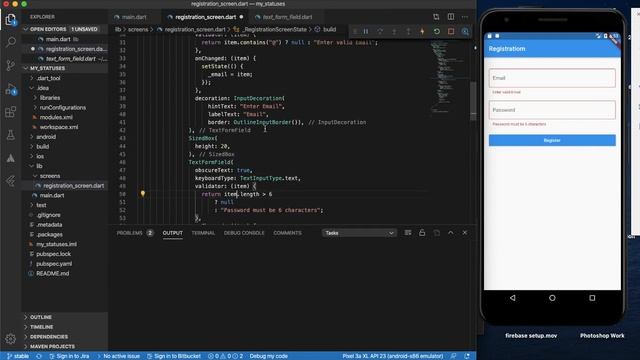Clear the output panel
The image size is (640, 360).
click(408, 233)
